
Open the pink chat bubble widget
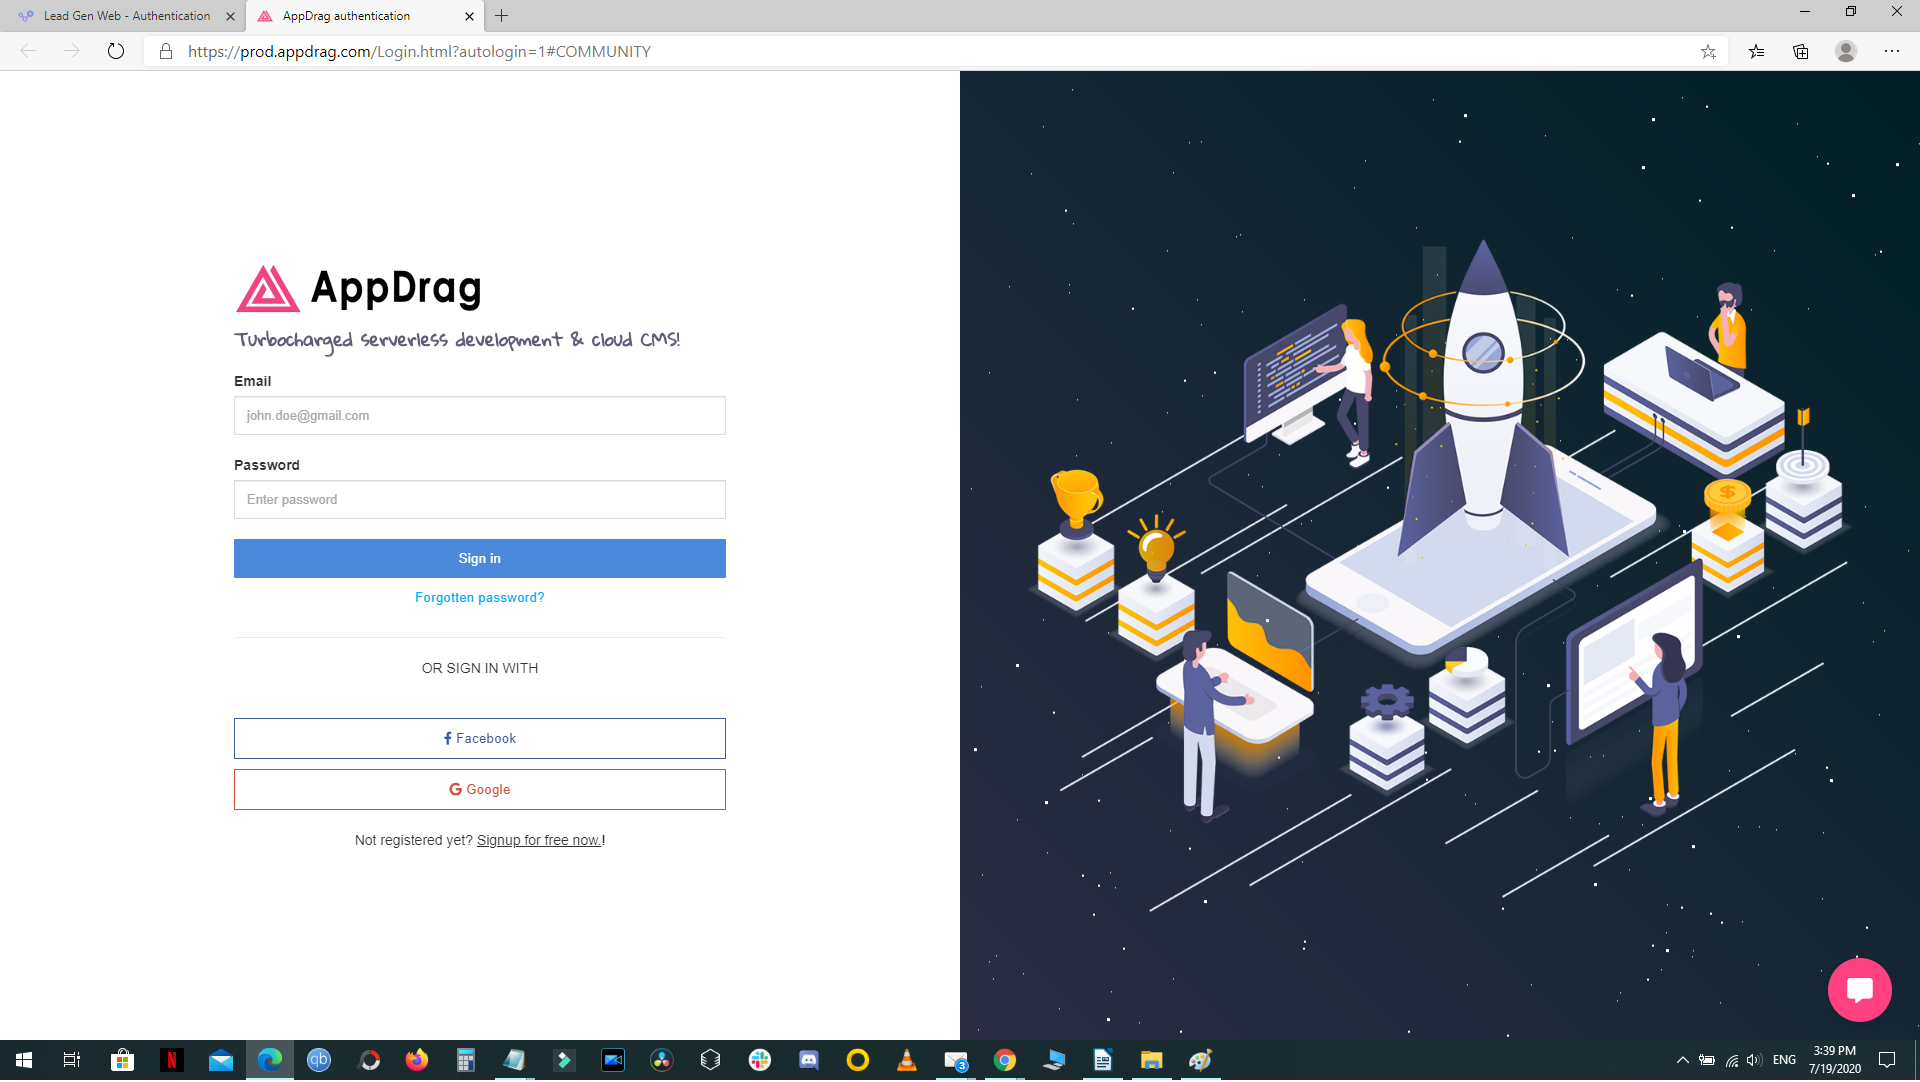point(1859,990)
